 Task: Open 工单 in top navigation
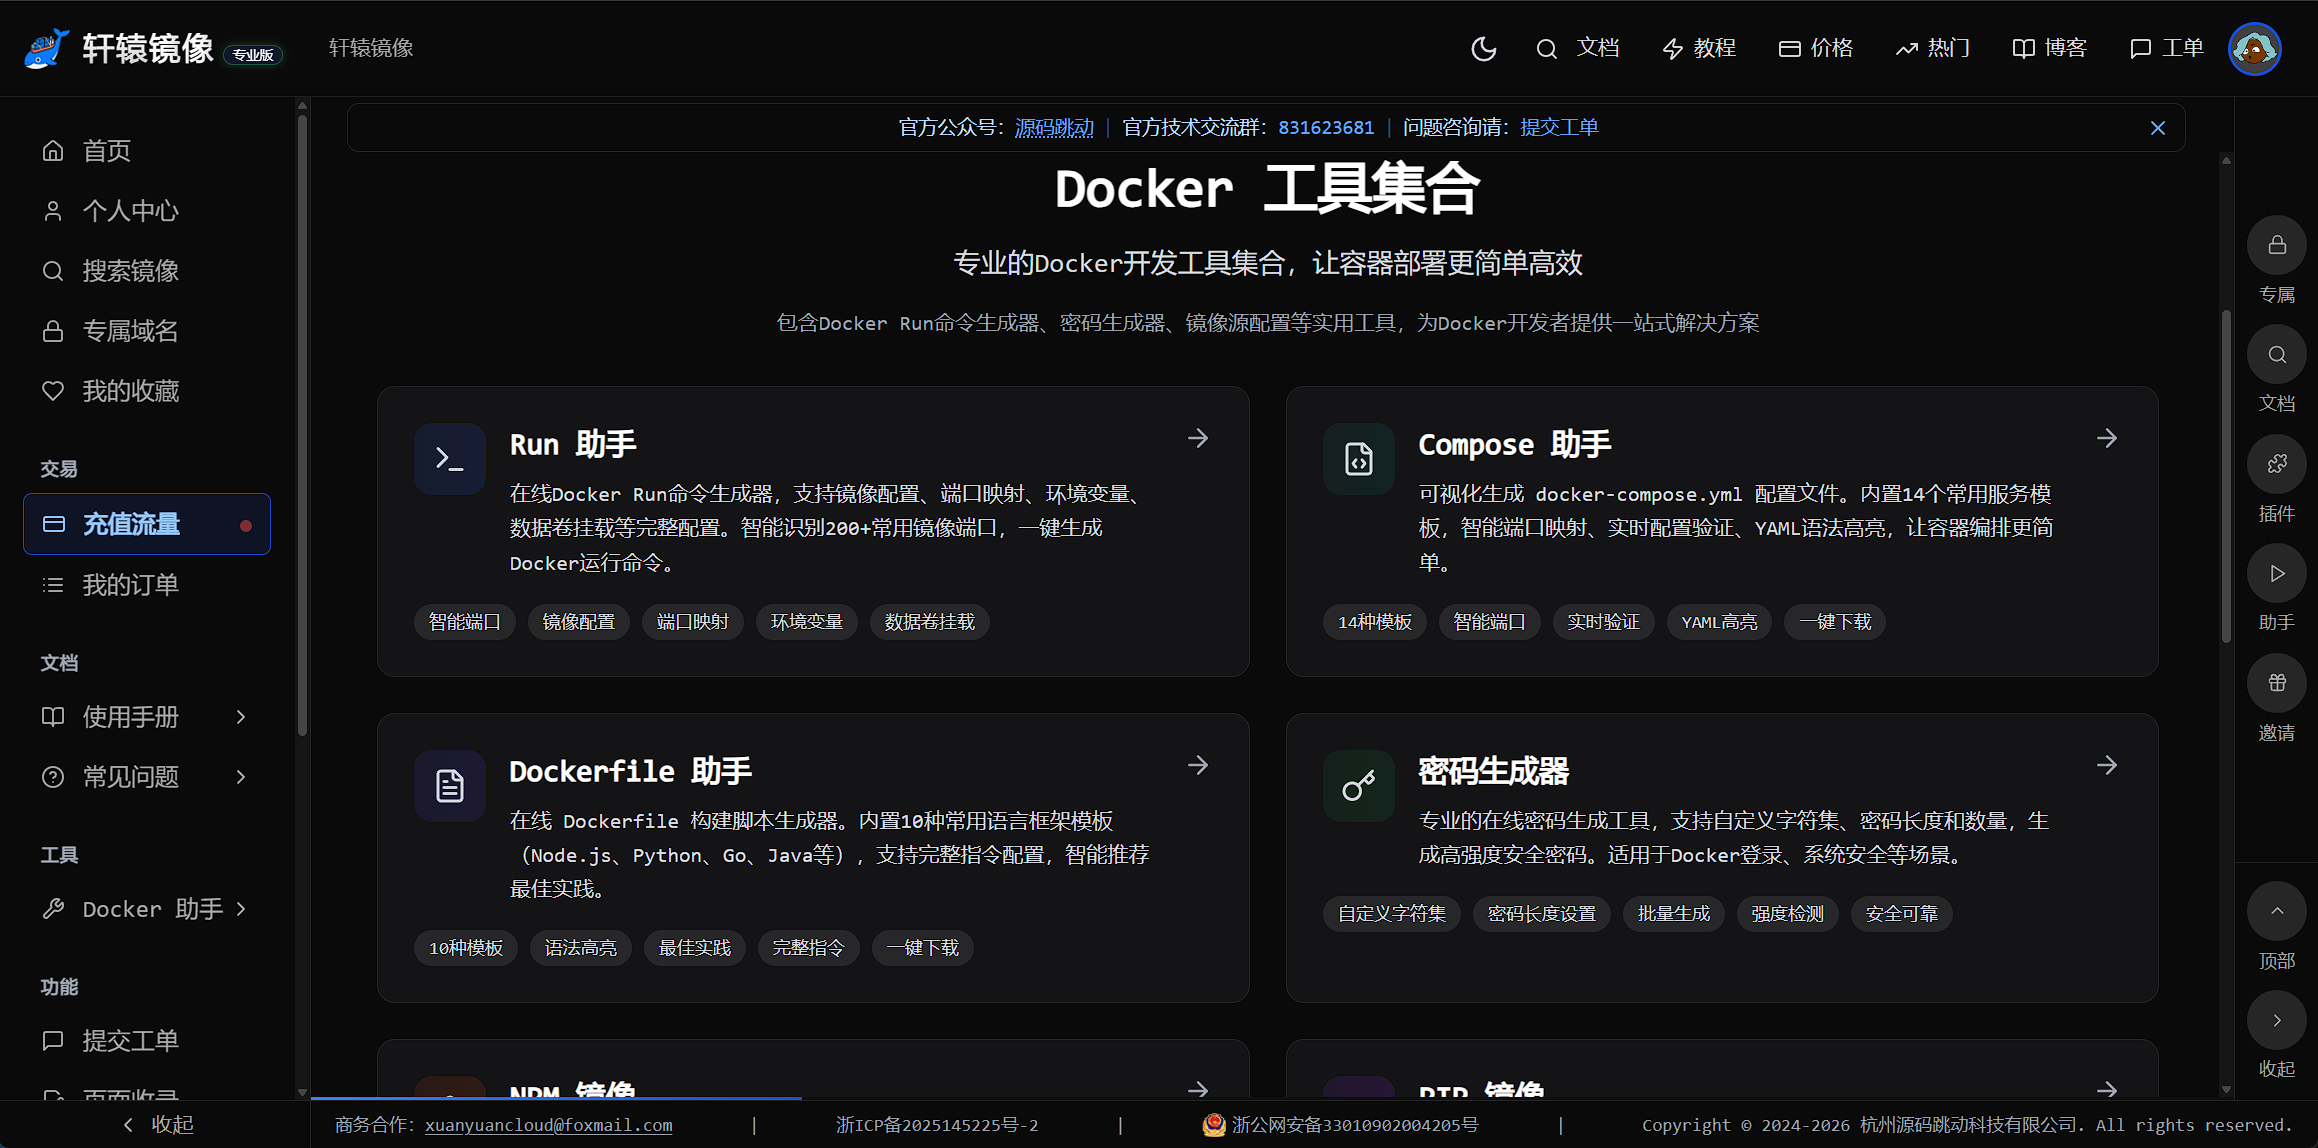(x=2166, y=48)
